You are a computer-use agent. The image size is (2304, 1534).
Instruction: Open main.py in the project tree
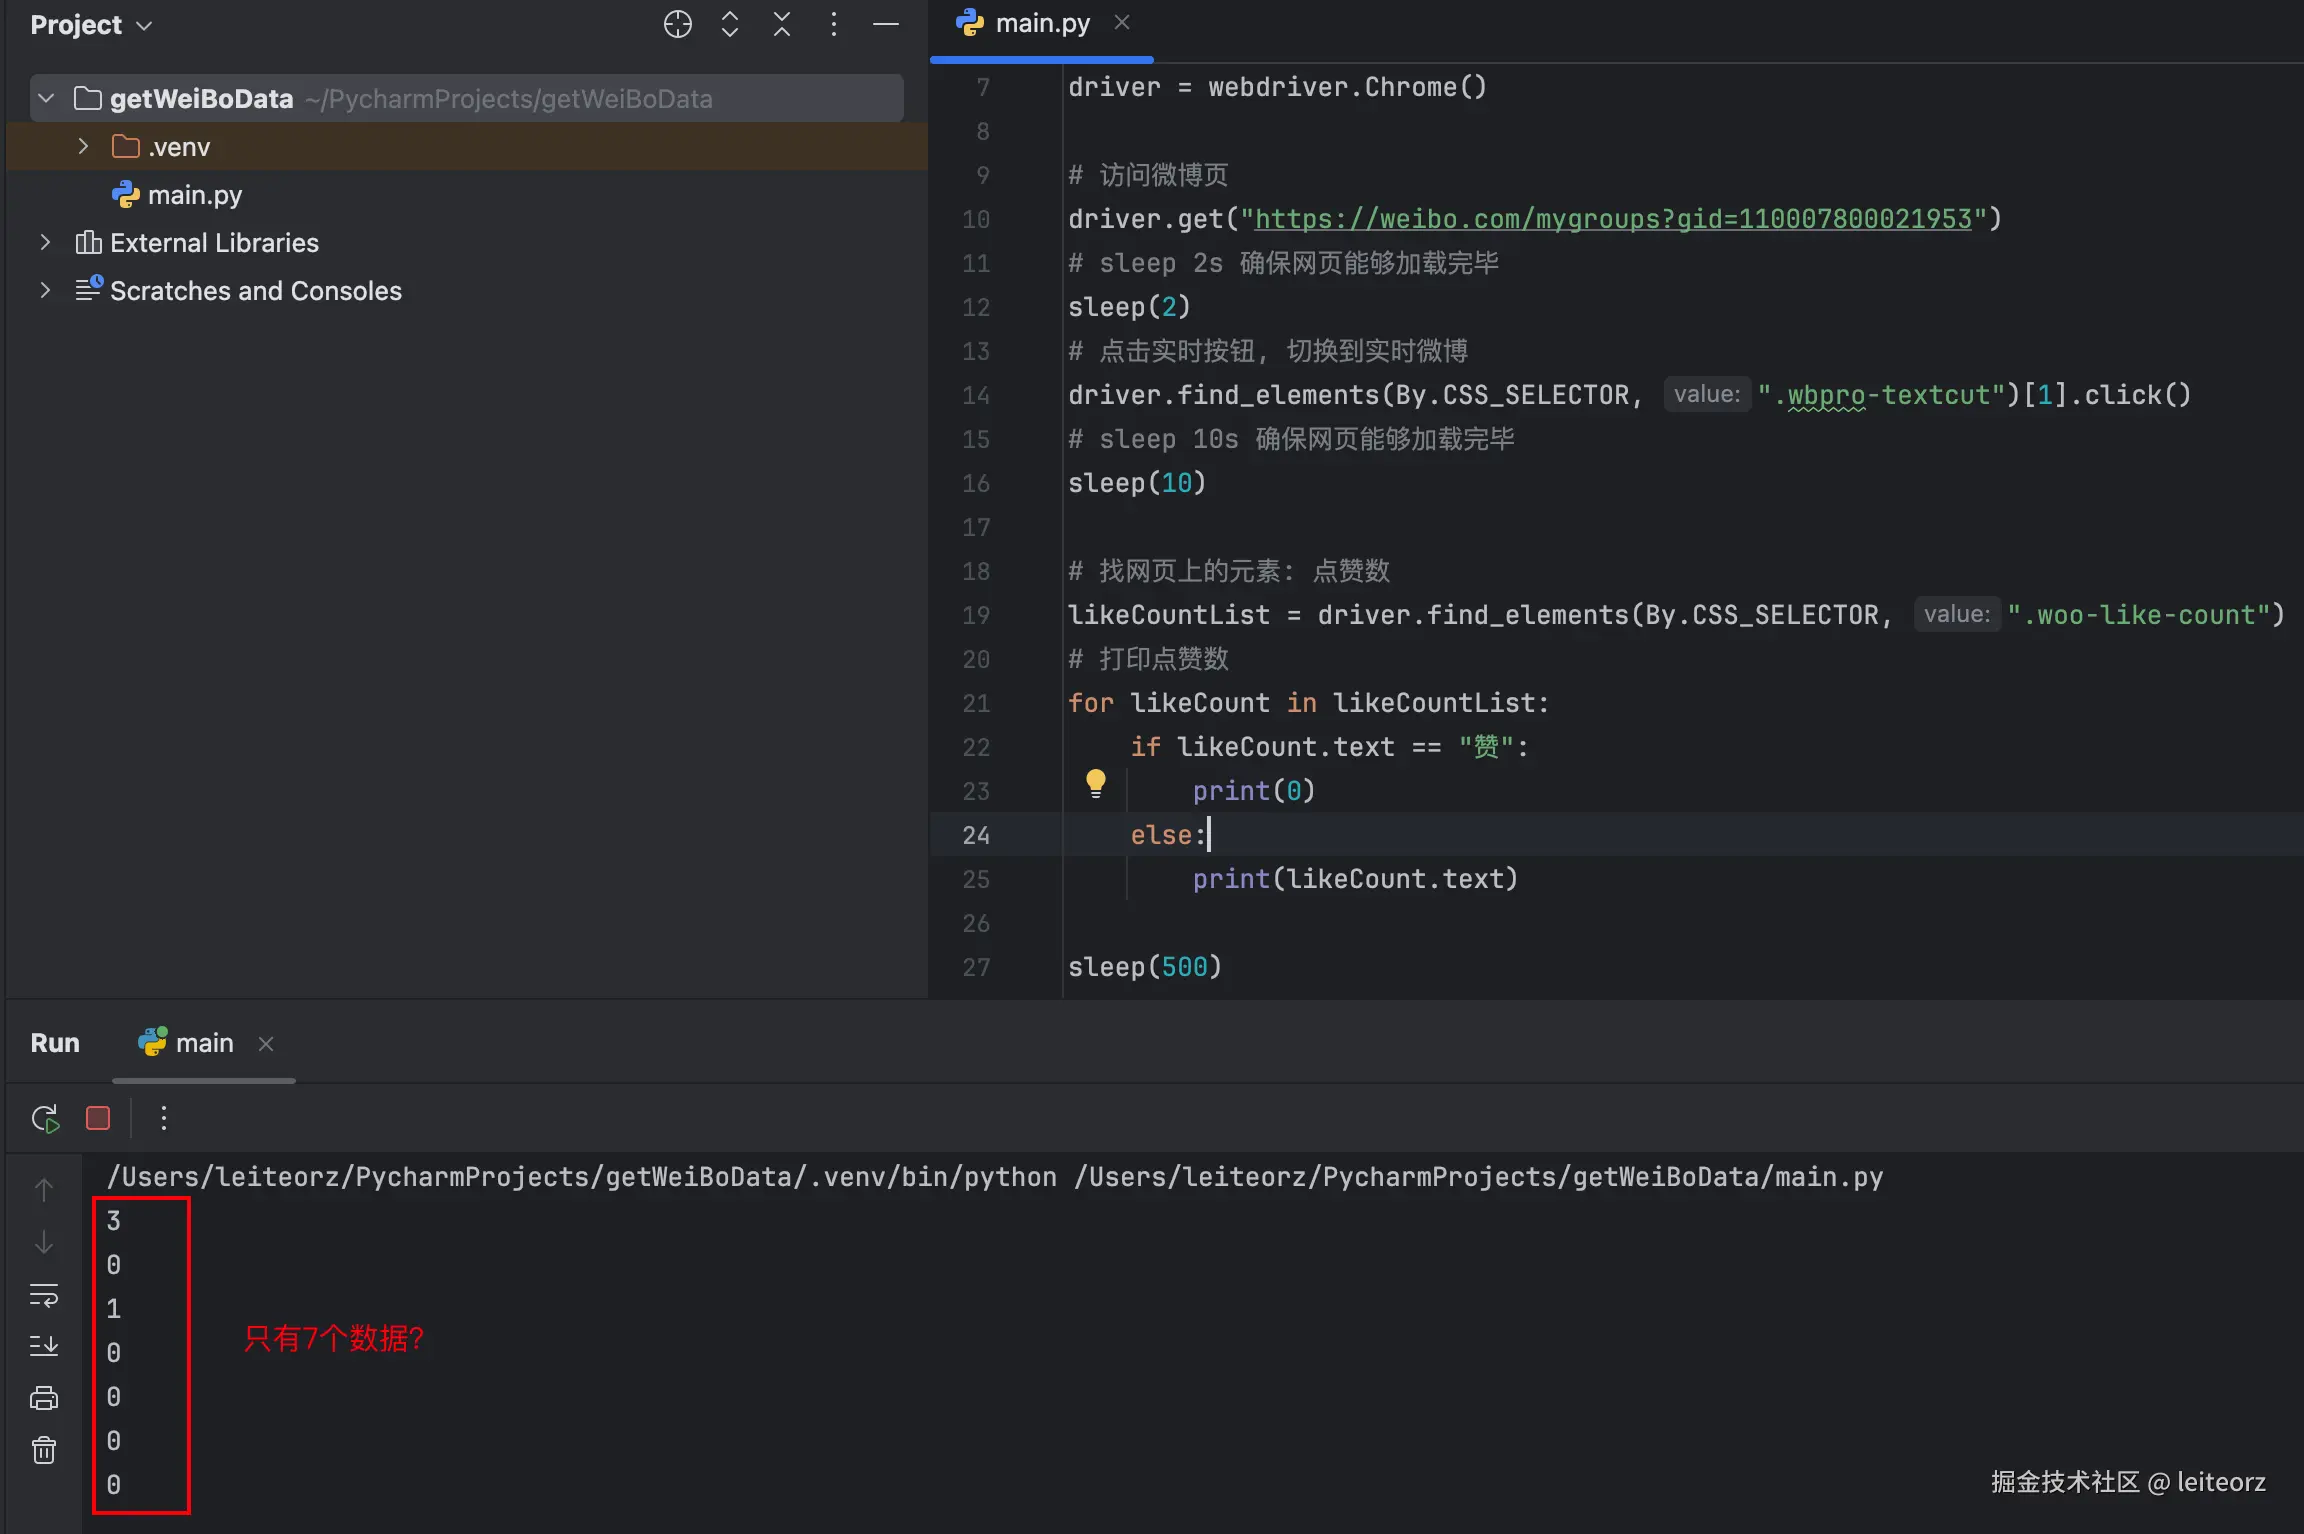[194, 195]
